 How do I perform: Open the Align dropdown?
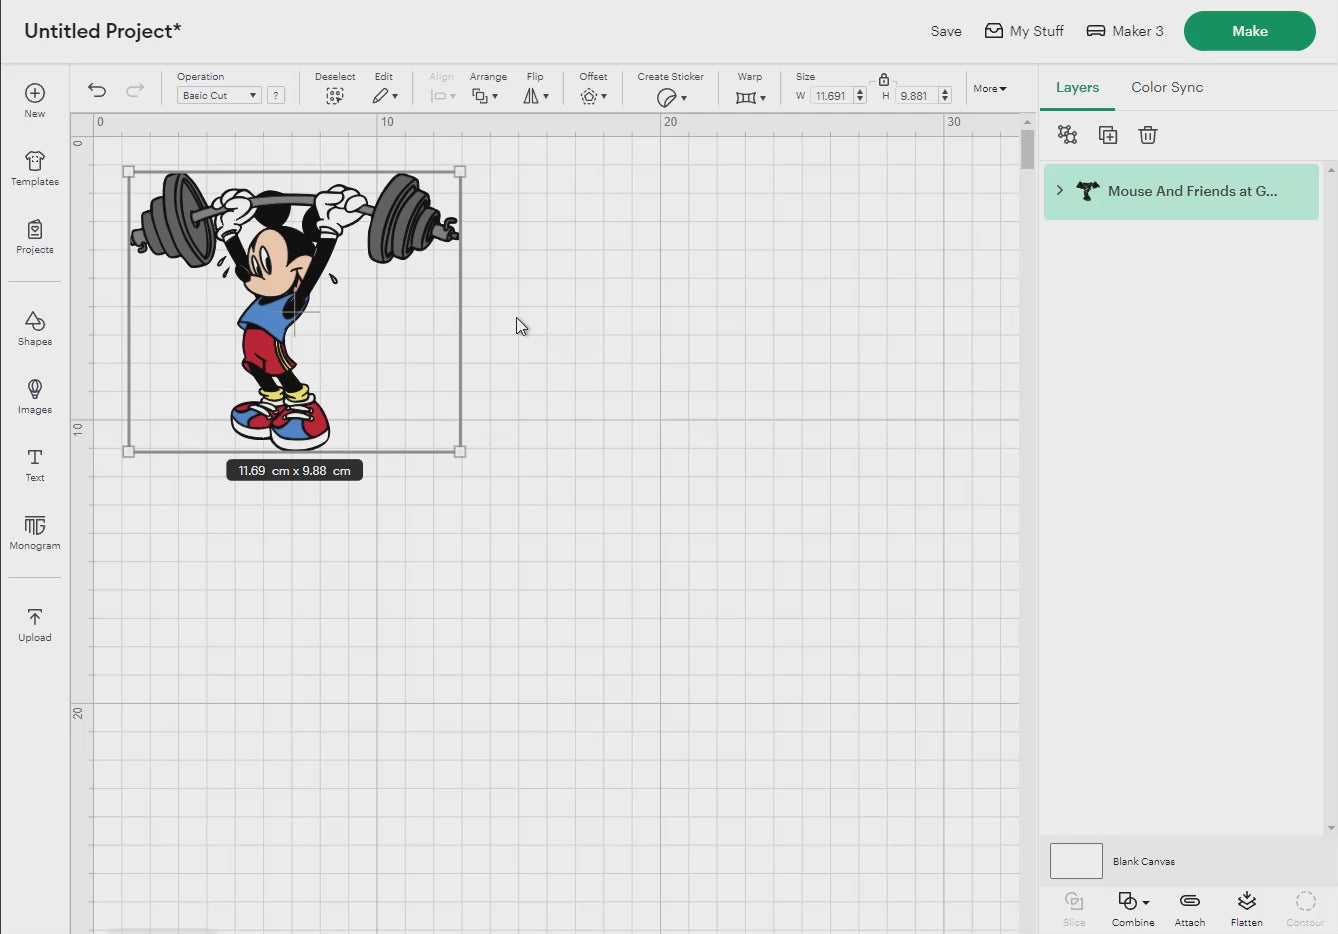(442, 96)
